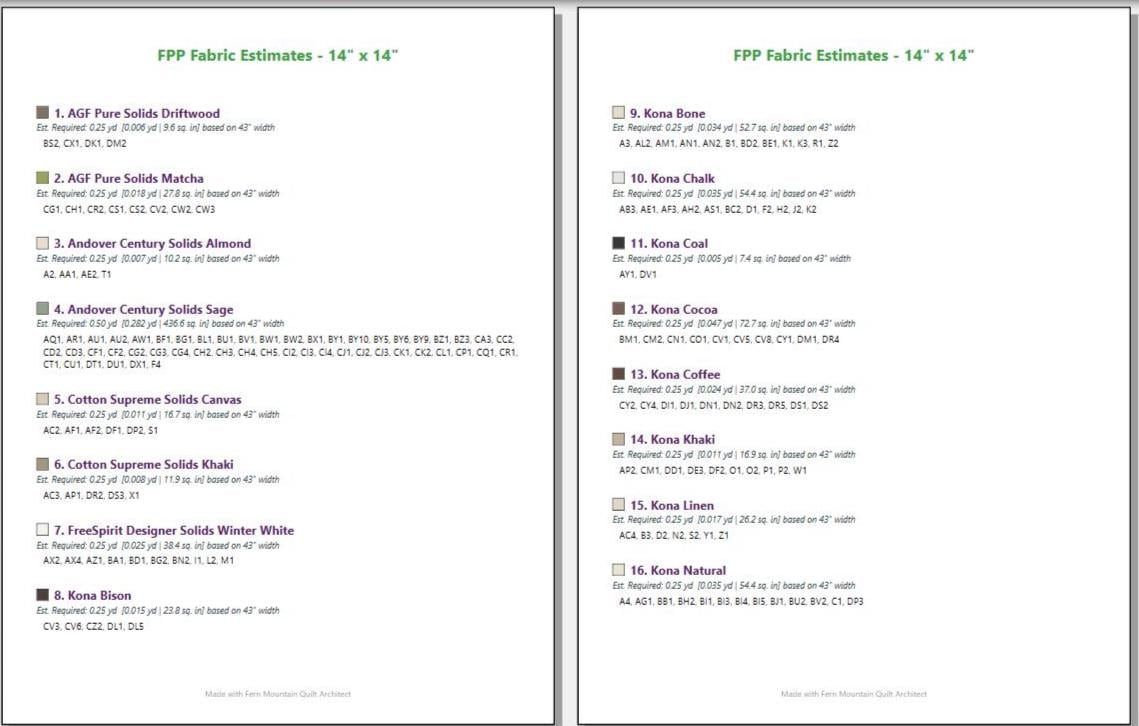Click the Kona Natural swatch
Screen dimensions: 1139x726
point(618,570)
